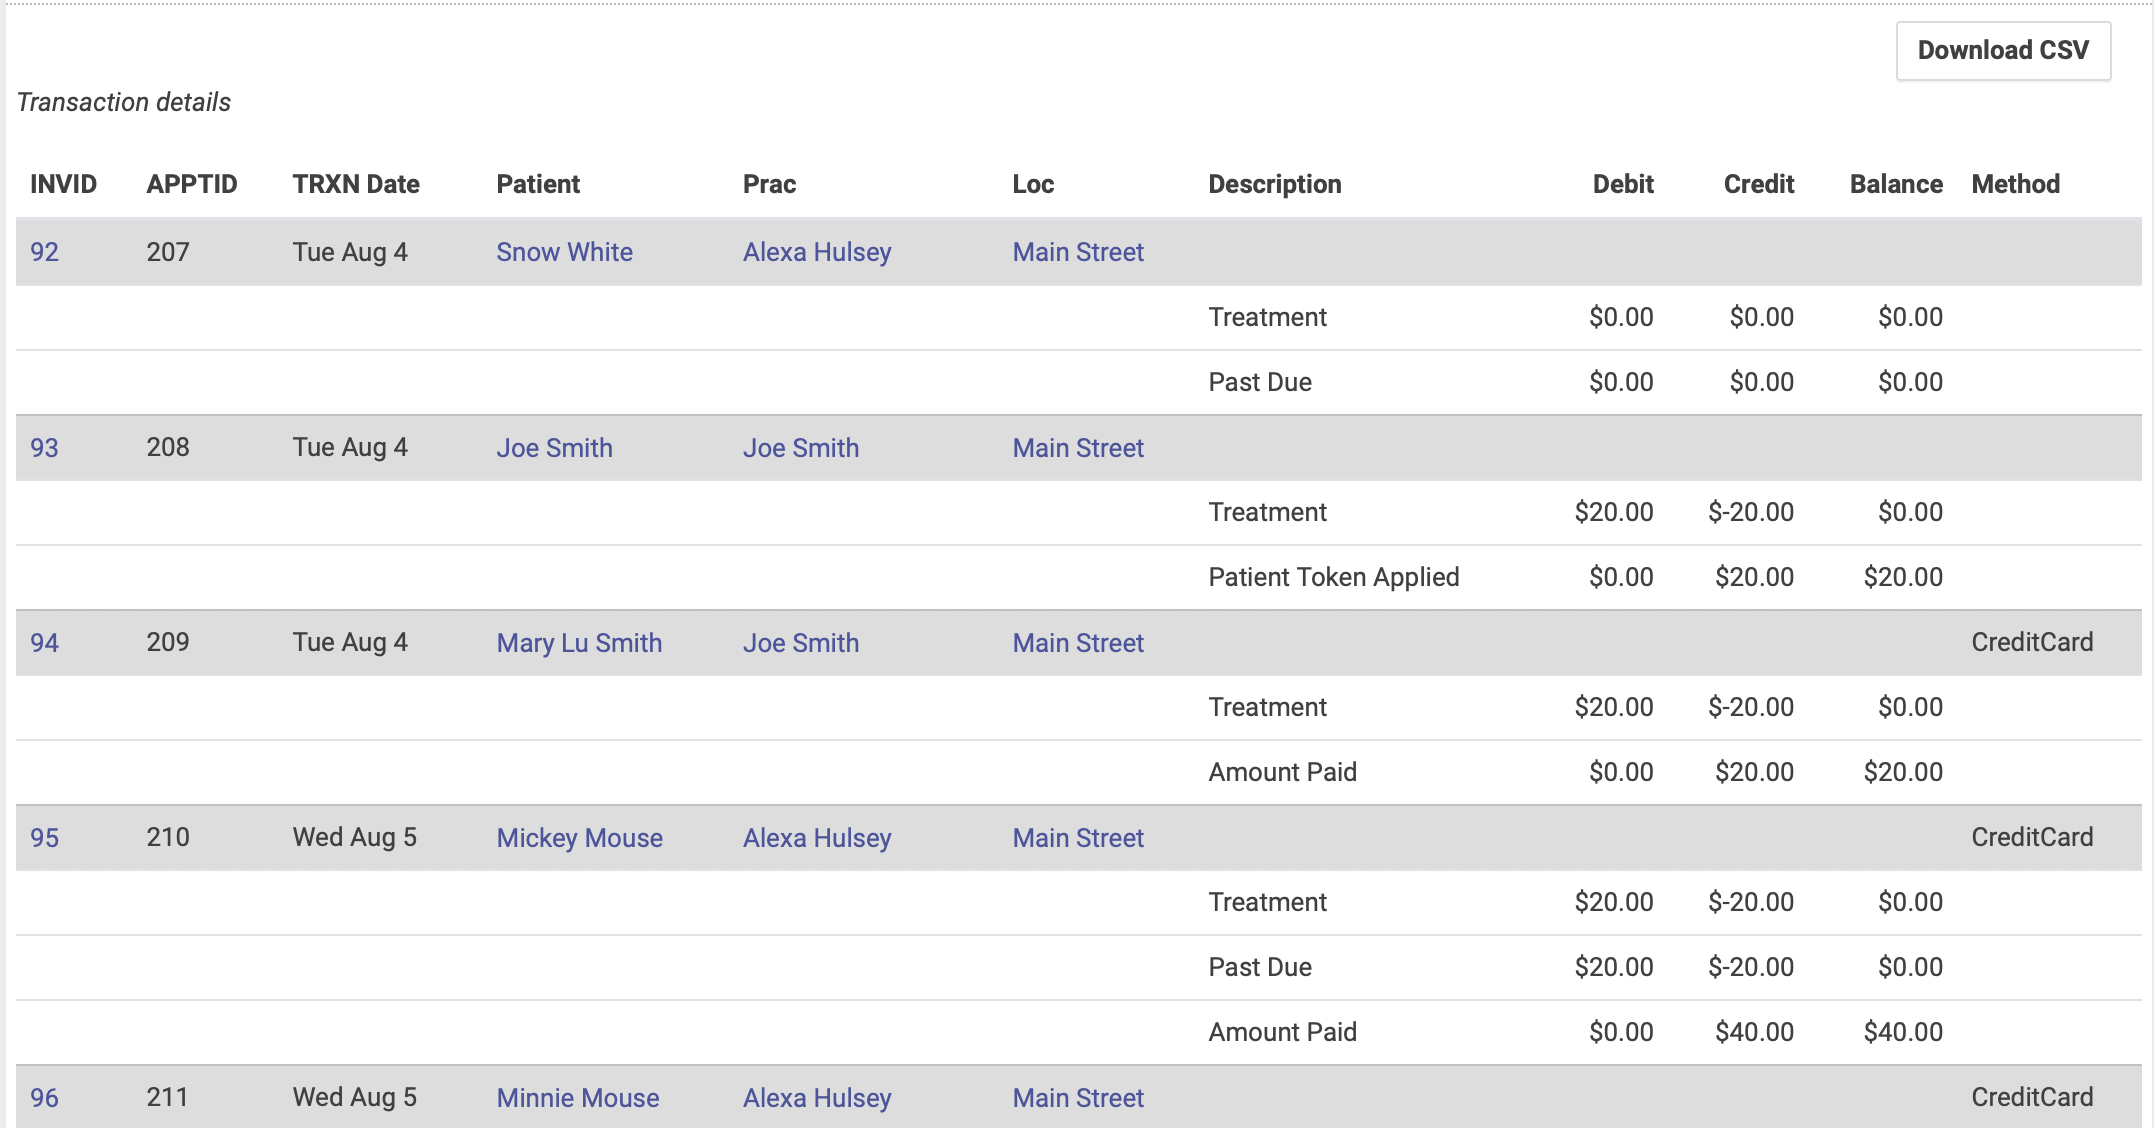Open invoice 96 link

pos(44,1098)
